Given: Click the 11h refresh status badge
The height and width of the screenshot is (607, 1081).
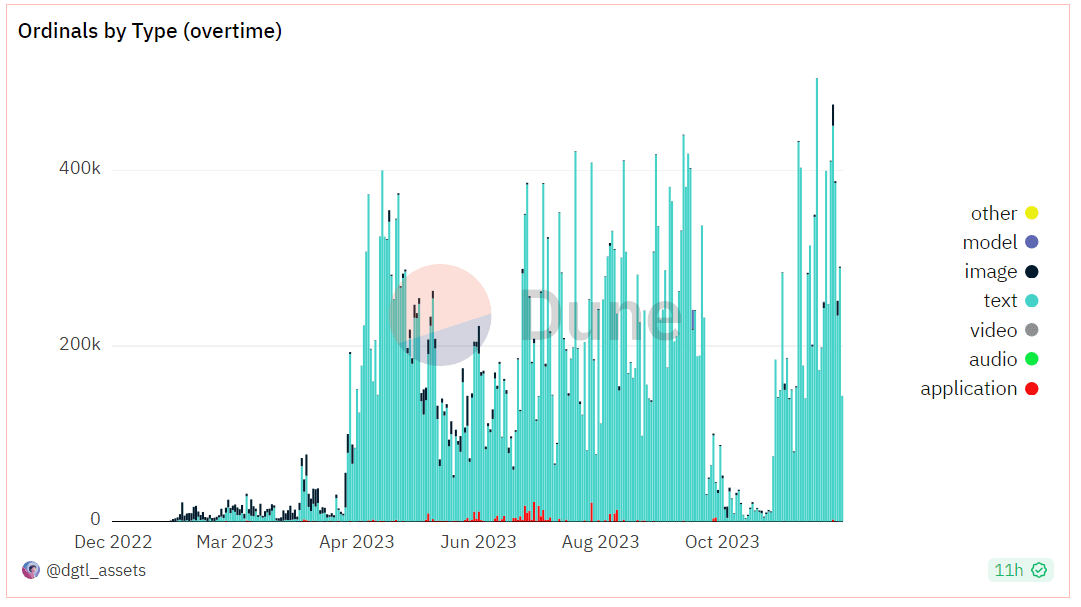Looking at the screenshot, I should [x=1020, y=570].
